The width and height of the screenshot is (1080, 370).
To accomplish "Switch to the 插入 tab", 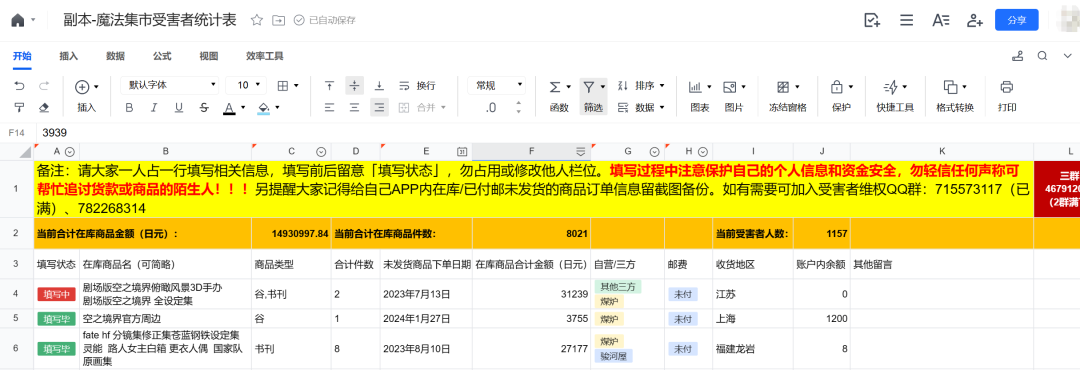I will [69, 56].
